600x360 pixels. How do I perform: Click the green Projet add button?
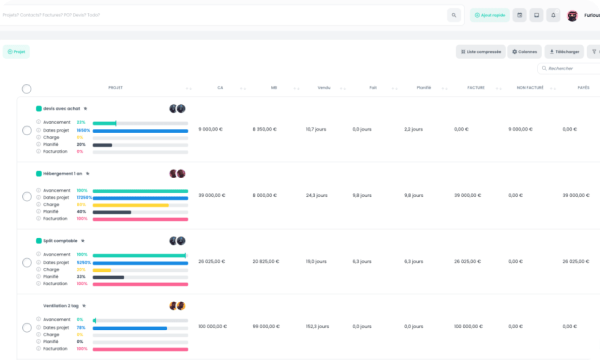click(16, 52)
